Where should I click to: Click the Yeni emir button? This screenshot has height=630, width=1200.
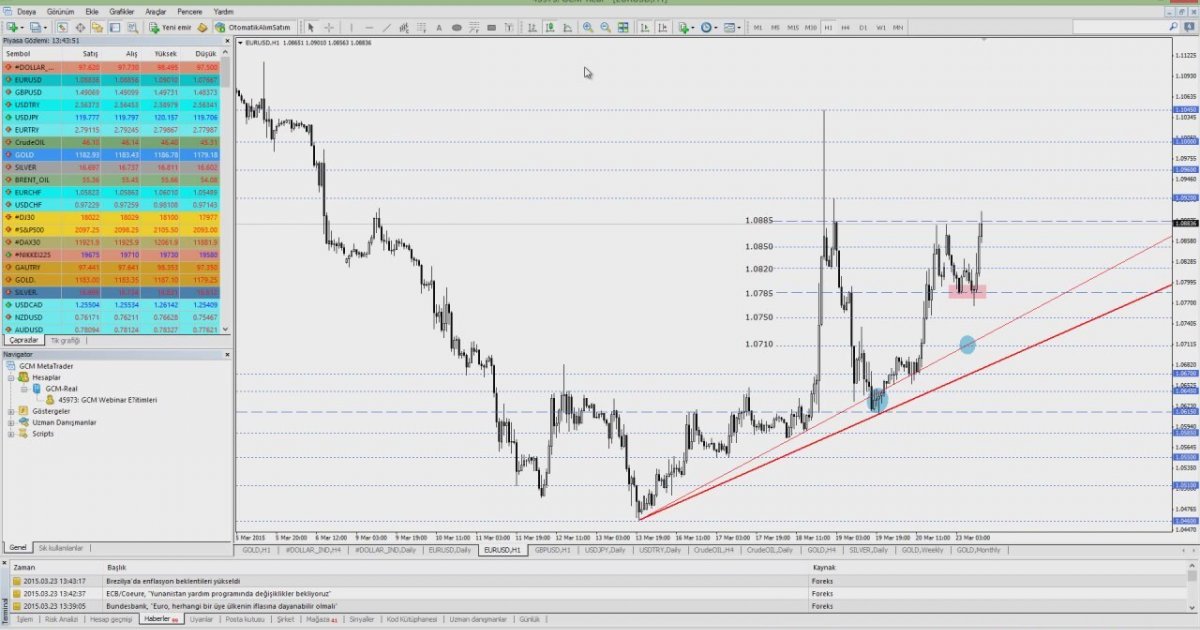[x=170, y=28]
